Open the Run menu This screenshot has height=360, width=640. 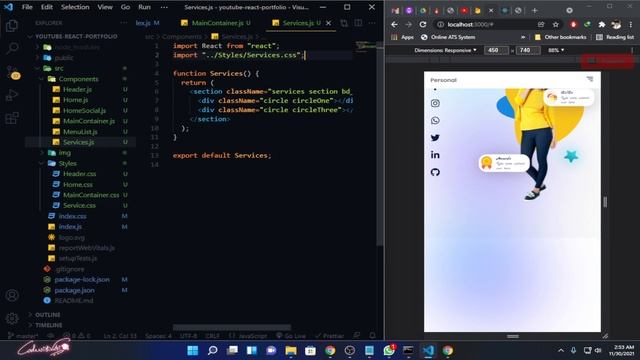click(x=144, y=7)
